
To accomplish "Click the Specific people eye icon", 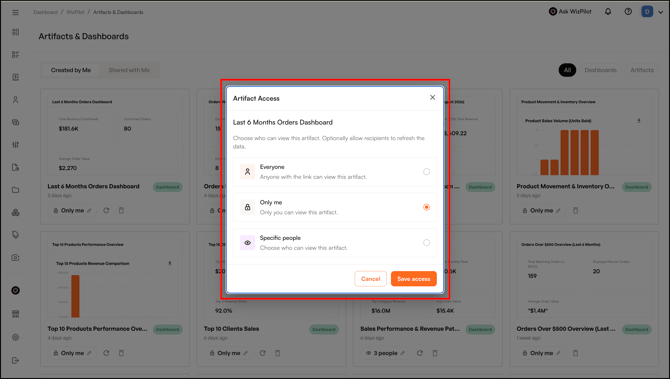I will pyautogui.click(x=247, y=243).
